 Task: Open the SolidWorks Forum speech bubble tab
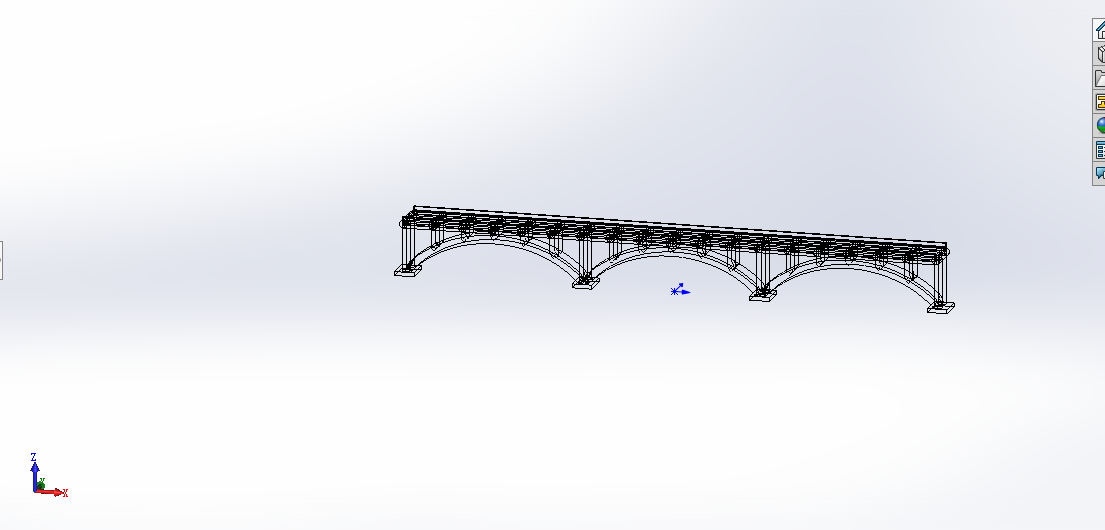(1099, 173)
